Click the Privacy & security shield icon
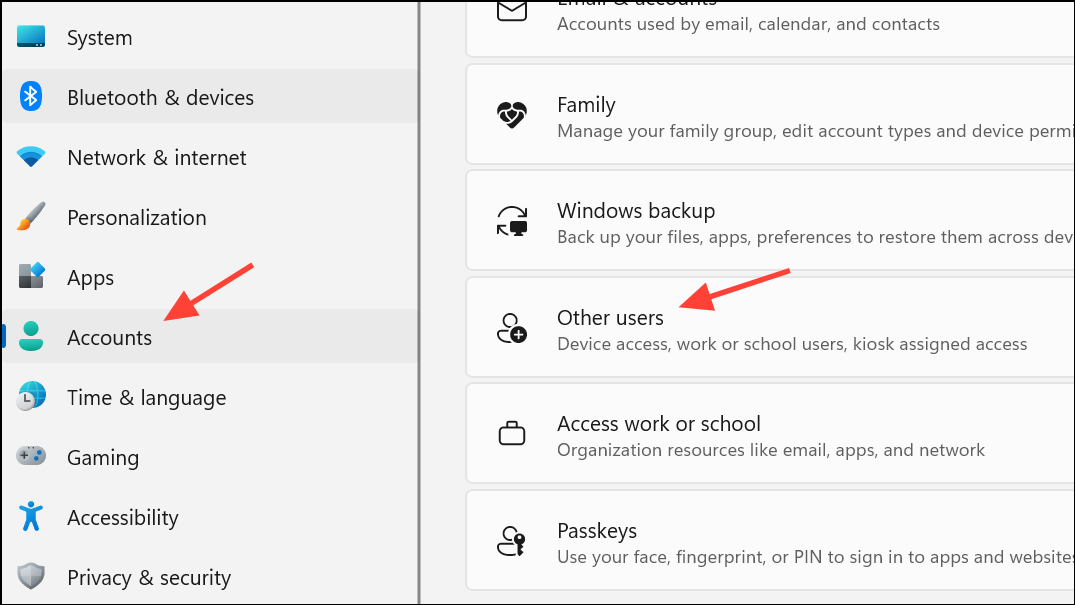 31,577
